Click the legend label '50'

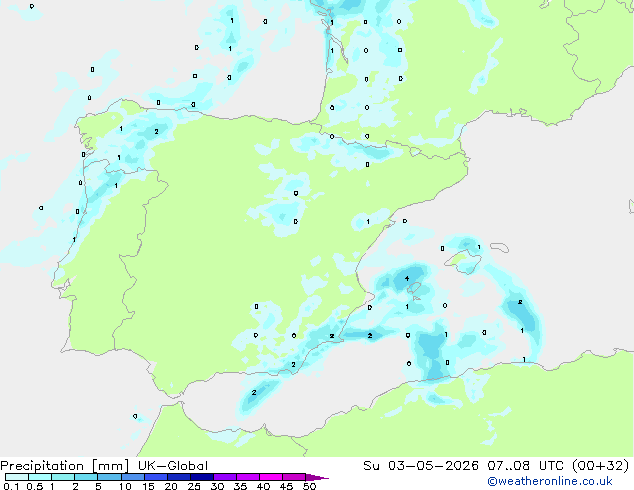(x=309, y=486)
